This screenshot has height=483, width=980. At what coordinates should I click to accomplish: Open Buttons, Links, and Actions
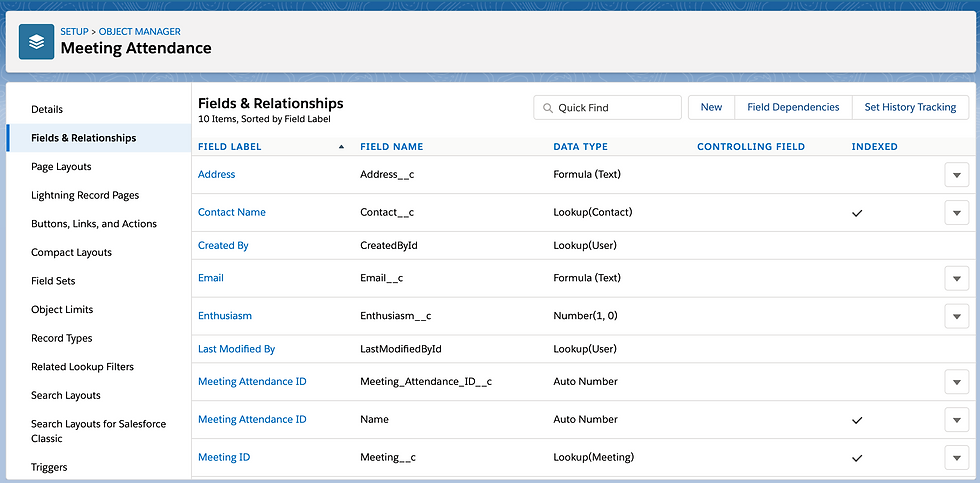[94, 224]
